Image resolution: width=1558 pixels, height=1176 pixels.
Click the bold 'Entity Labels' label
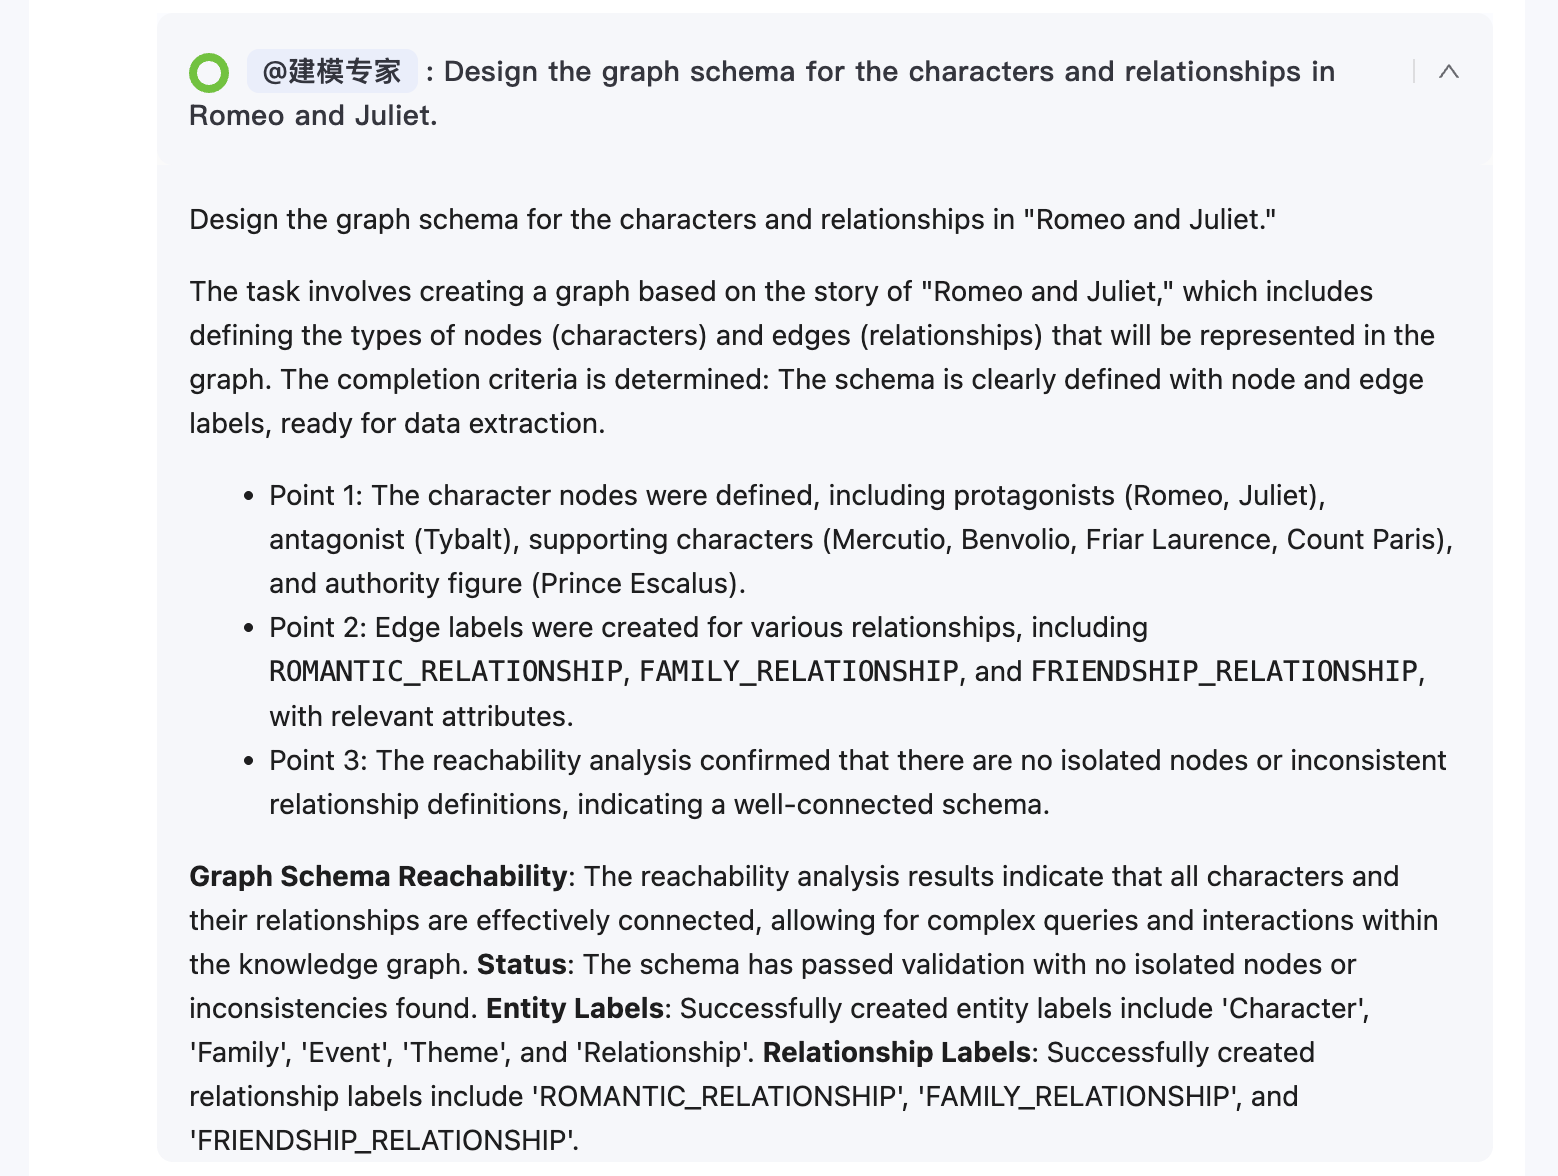(x=575, y=1008)
